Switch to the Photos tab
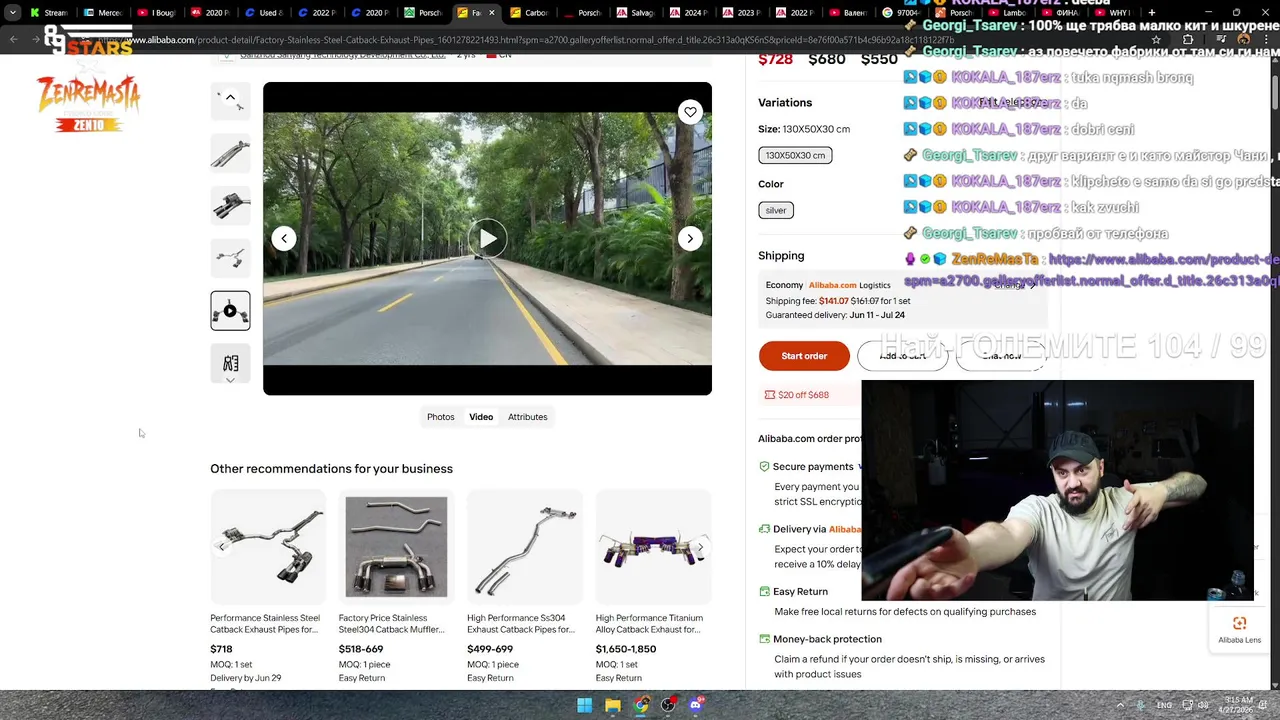Screen dimensions: 1280x720 [x=440, y=417]
